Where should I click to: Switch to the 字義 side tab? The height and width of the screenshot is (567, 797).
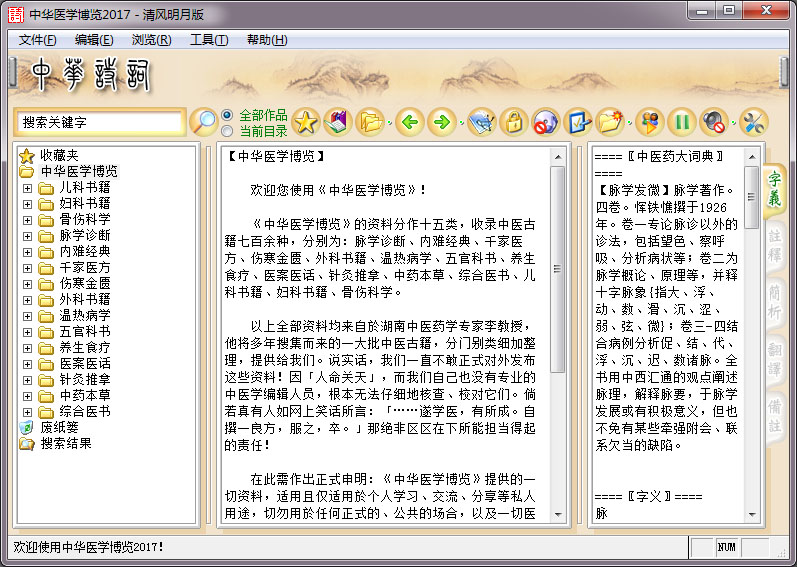tap(774, 190)
